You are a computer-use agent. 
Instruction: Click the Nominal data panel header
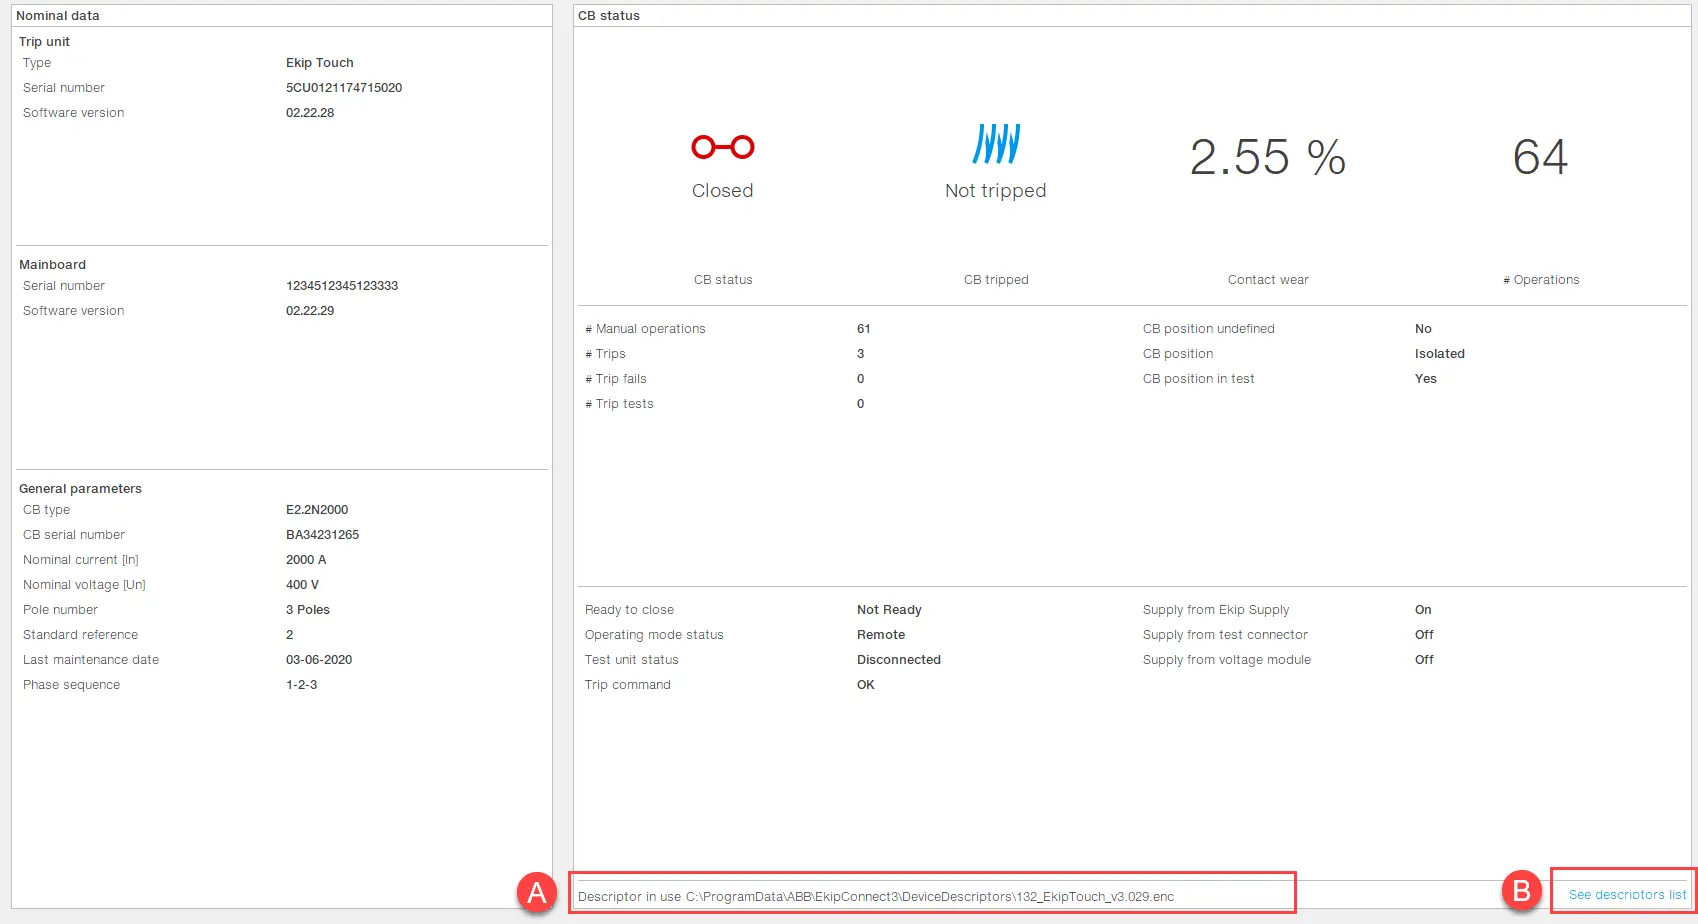point(58,16)
